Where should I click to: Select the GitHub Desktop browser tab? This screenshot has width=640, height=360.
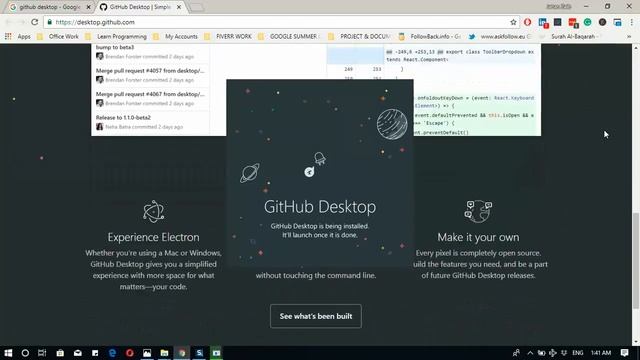140,7
